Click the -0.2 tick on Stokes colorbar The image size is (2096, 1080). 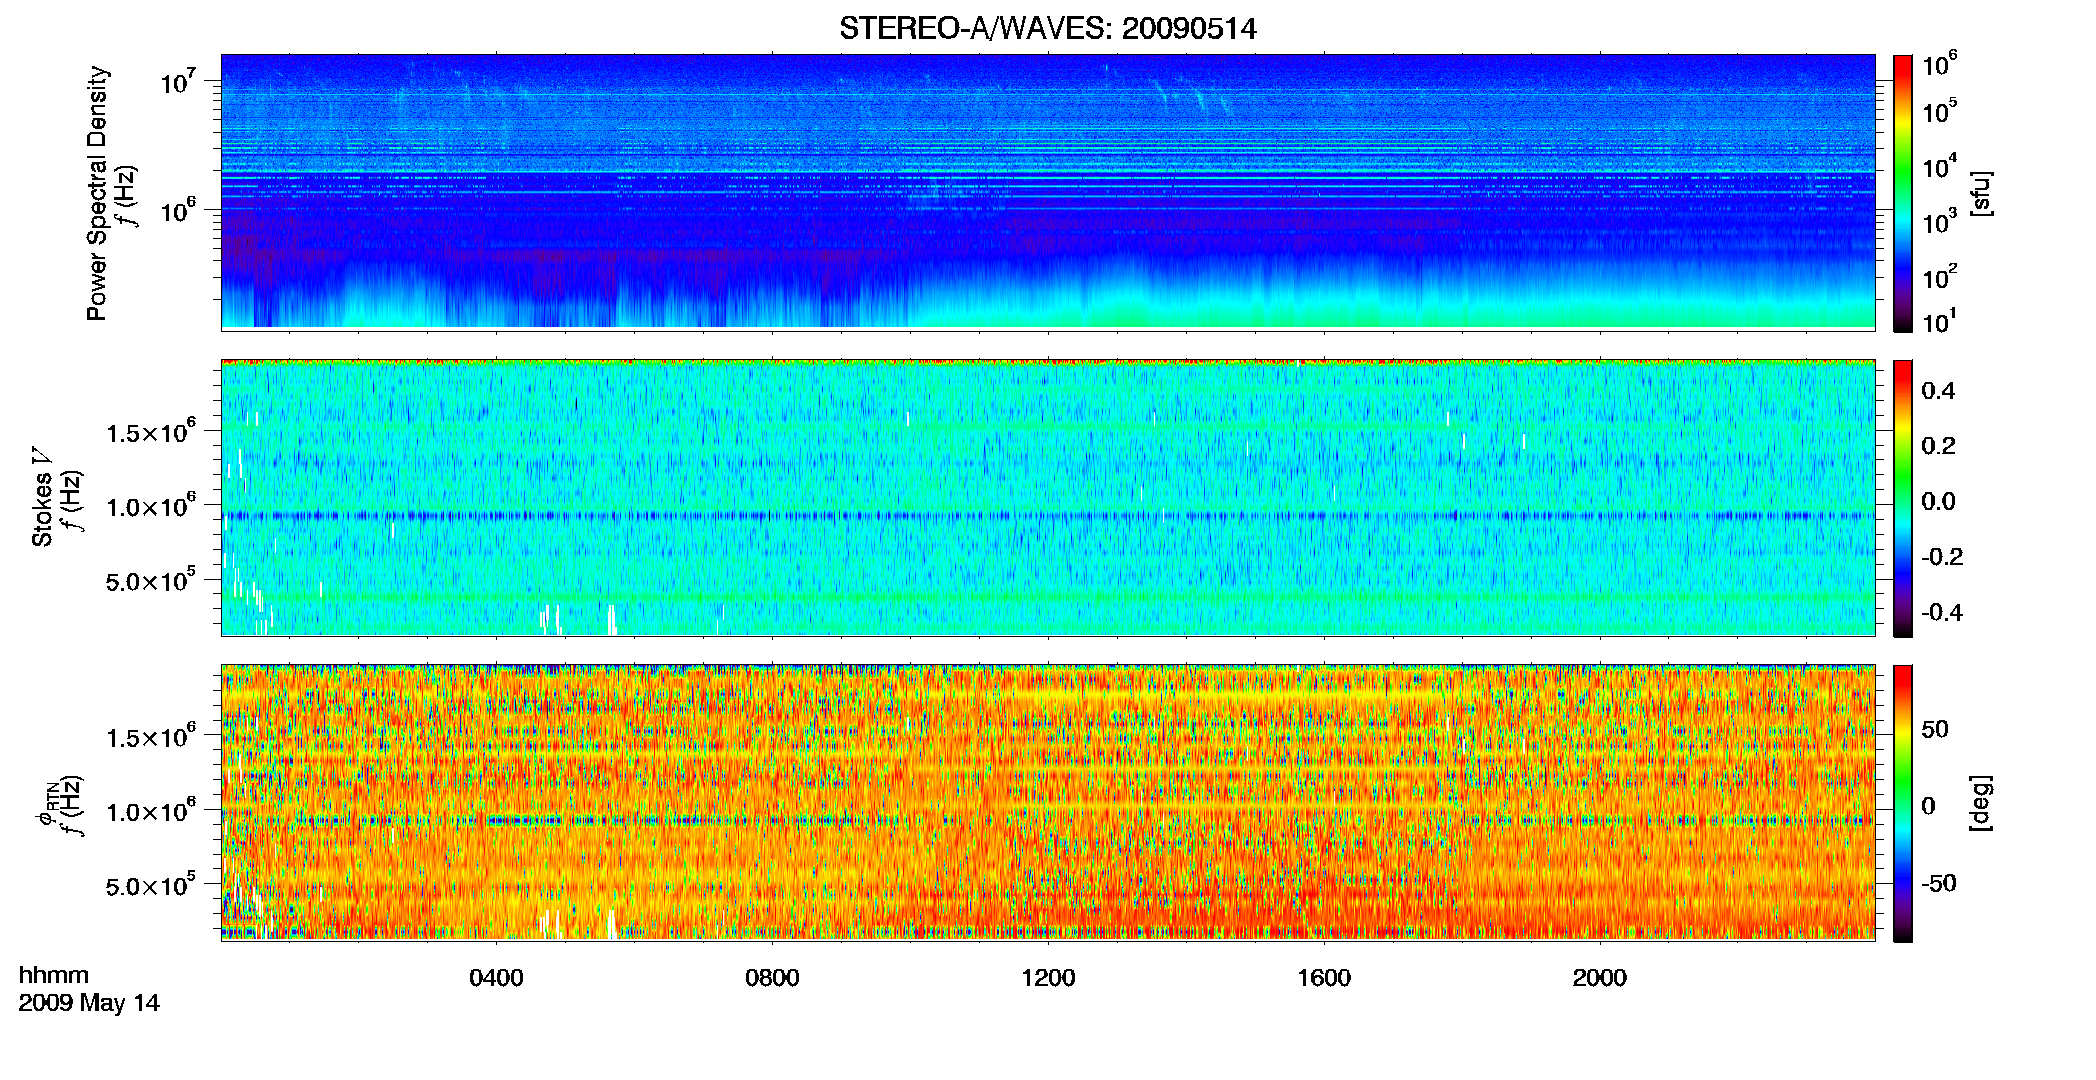(1942, 557)
